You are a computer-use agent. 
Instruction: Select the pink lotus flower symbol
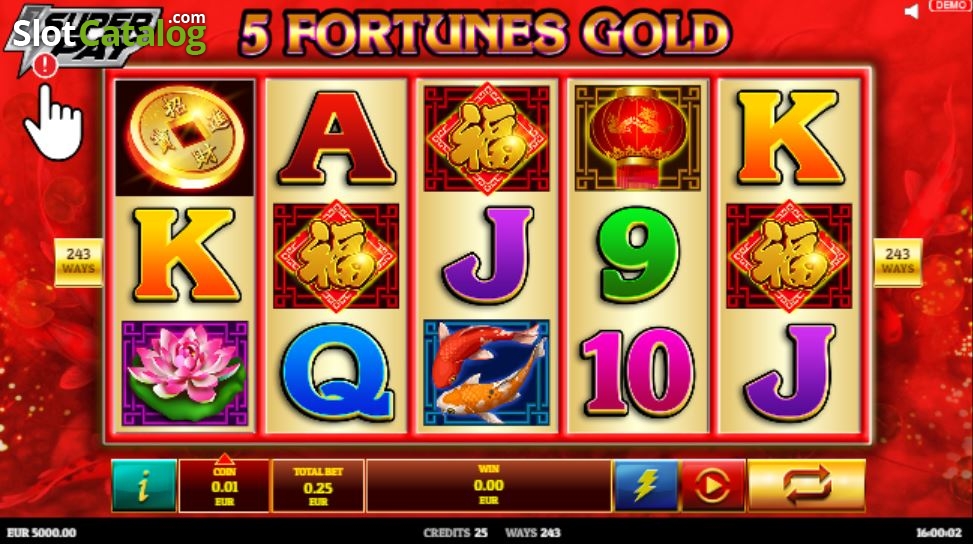pos(185,373)
